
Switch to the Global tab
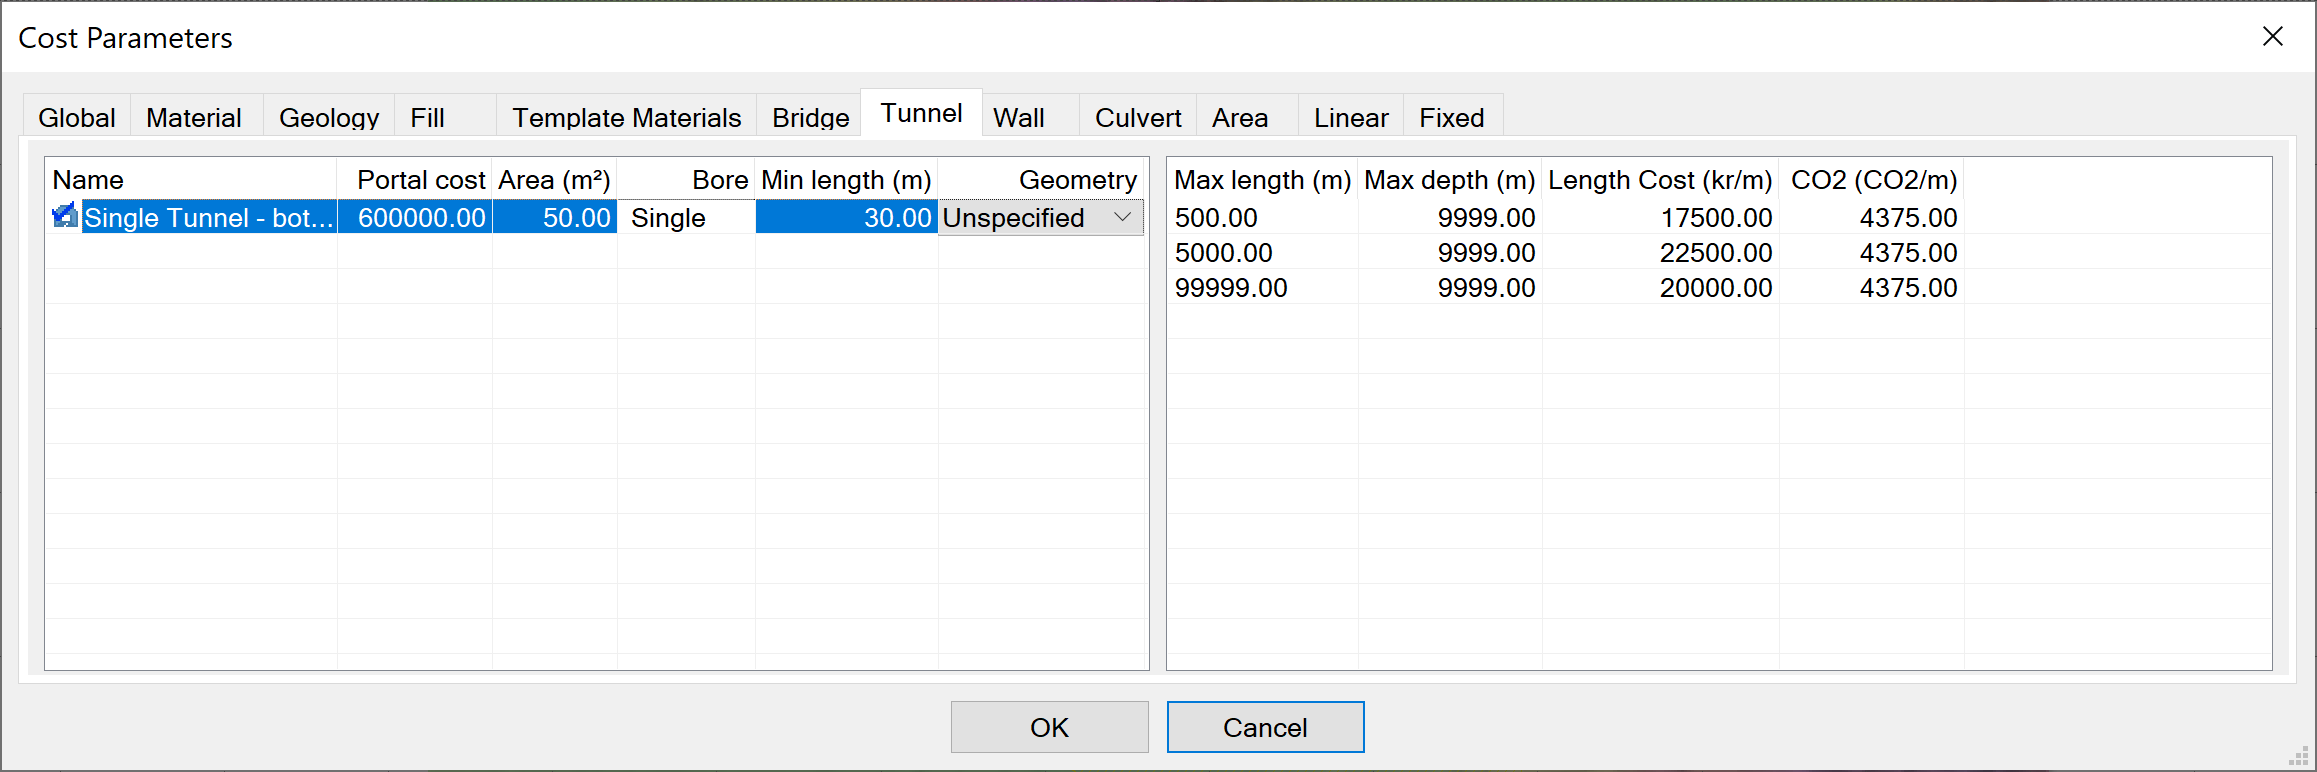77,118
